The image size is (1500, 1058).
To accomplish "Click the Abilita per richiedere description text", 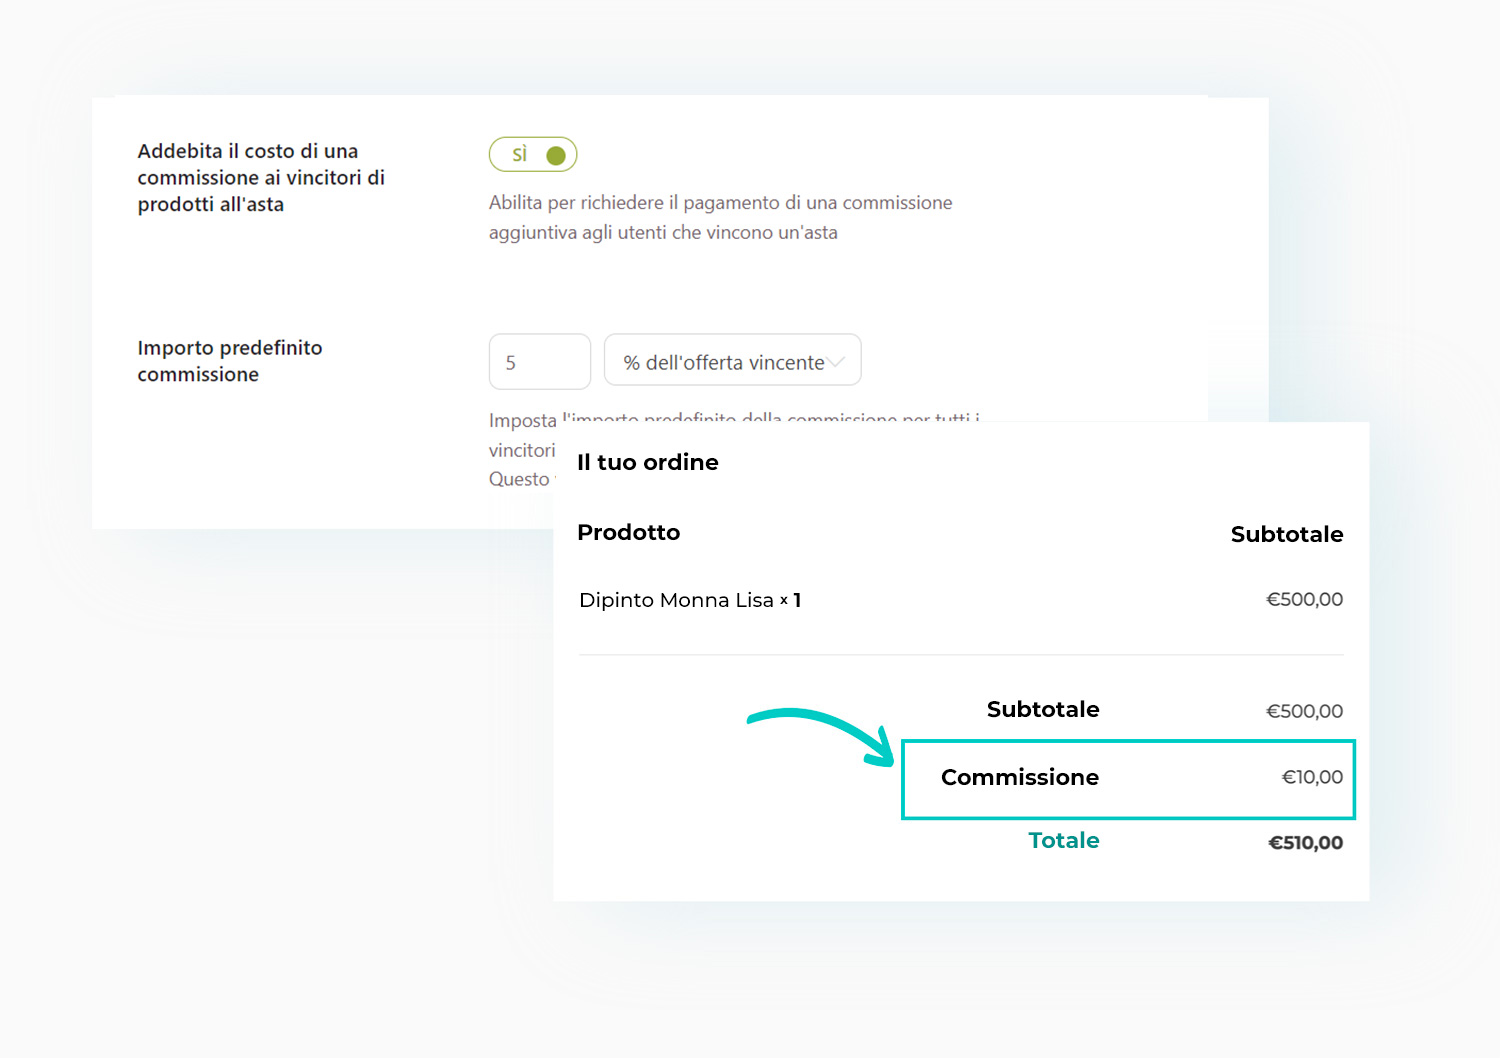I will click(x=720, y=217).
